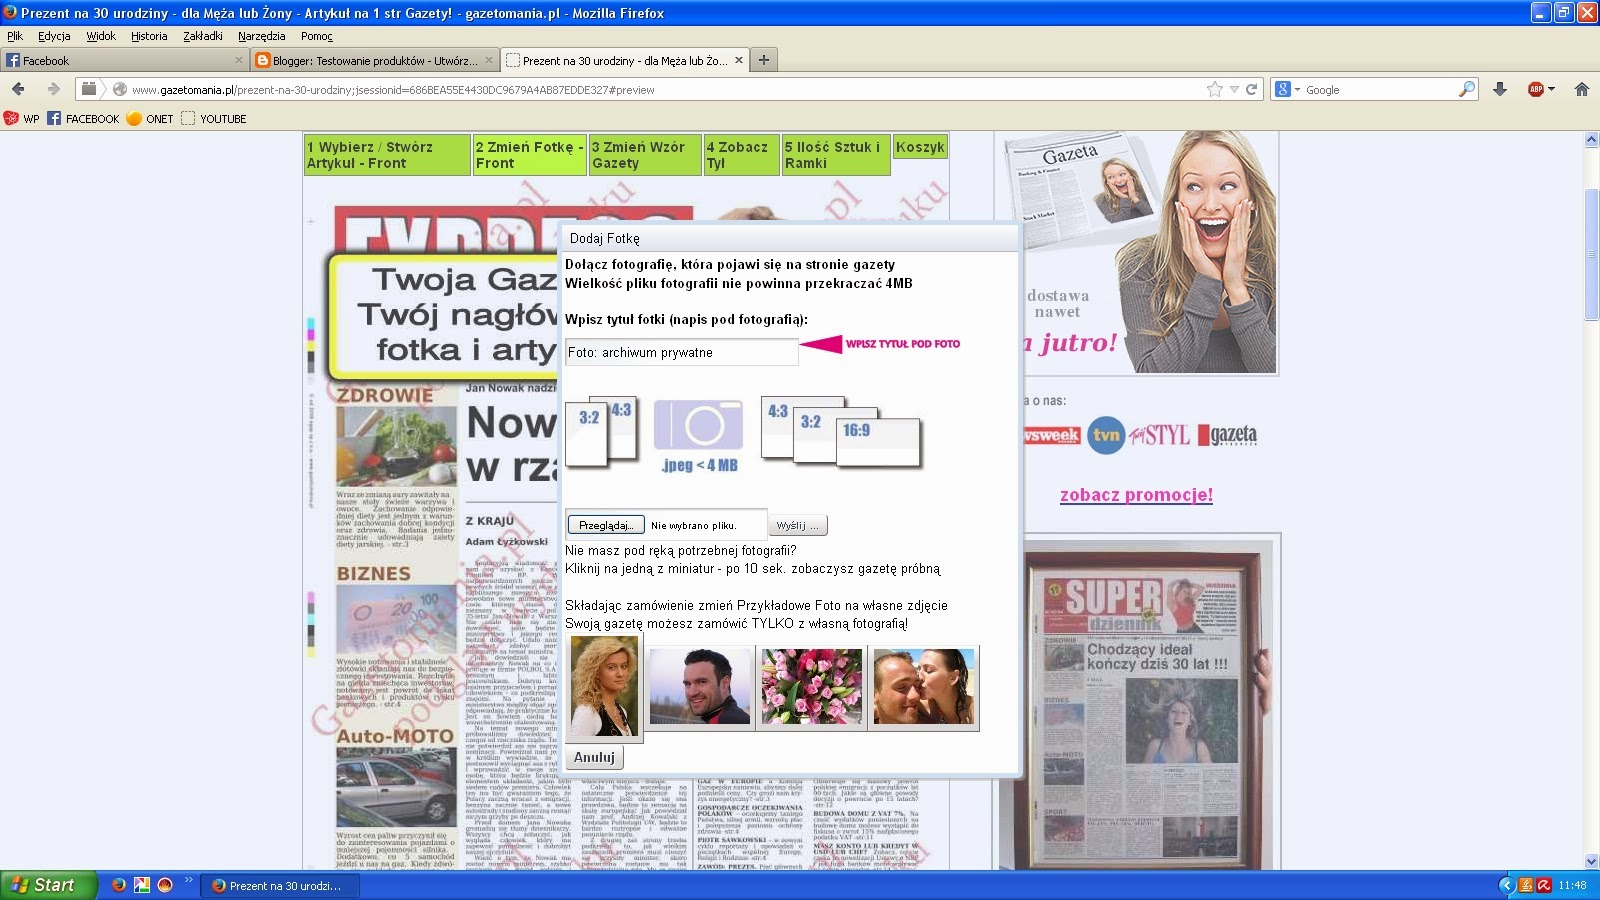Go to step 1 Wybierz / Stwórz Artykuł
Screen dimensions: 1600x900
point(387,155)
